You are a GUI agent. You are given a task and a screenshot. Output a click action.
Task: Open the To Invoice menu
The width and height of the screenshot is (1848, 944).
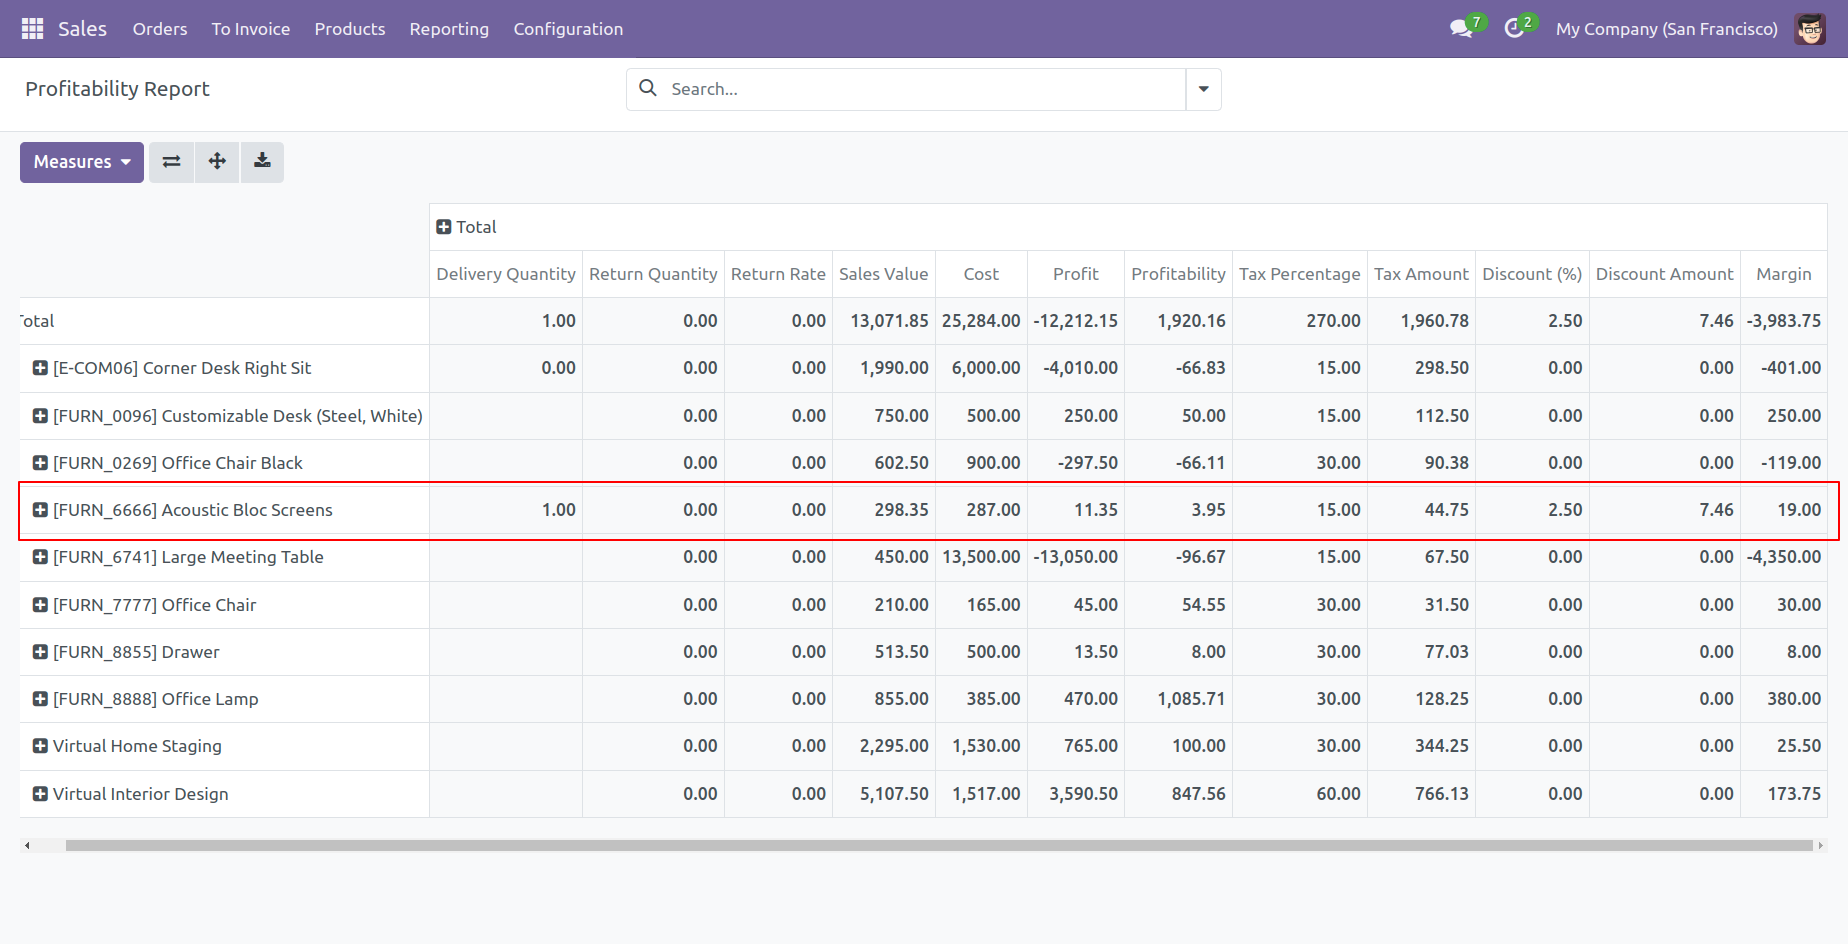click(x=251, y=29)
